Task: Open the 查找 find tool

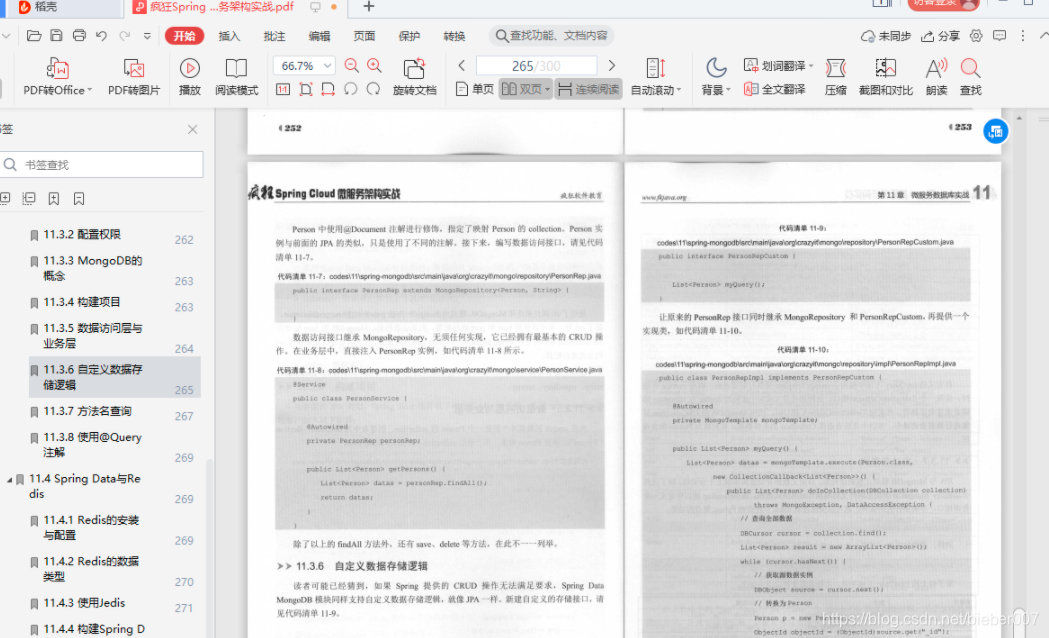Action: 971,77
